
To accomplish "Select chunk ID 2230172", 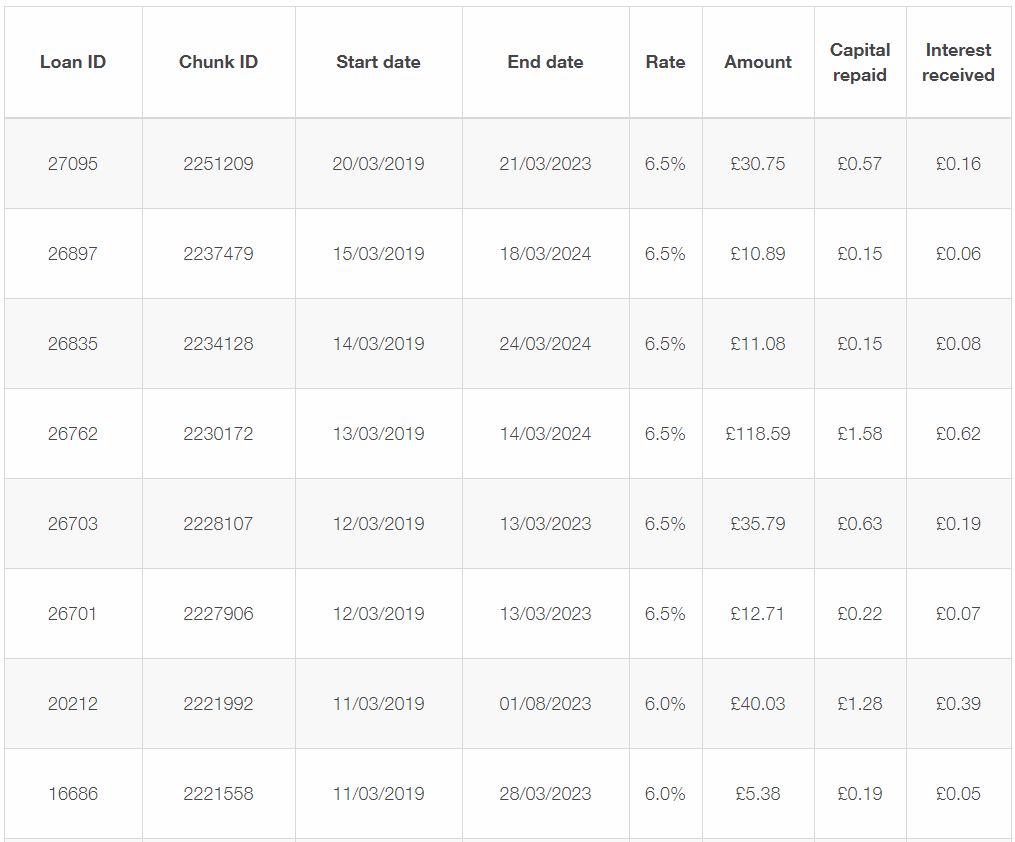I will [218, 434].
